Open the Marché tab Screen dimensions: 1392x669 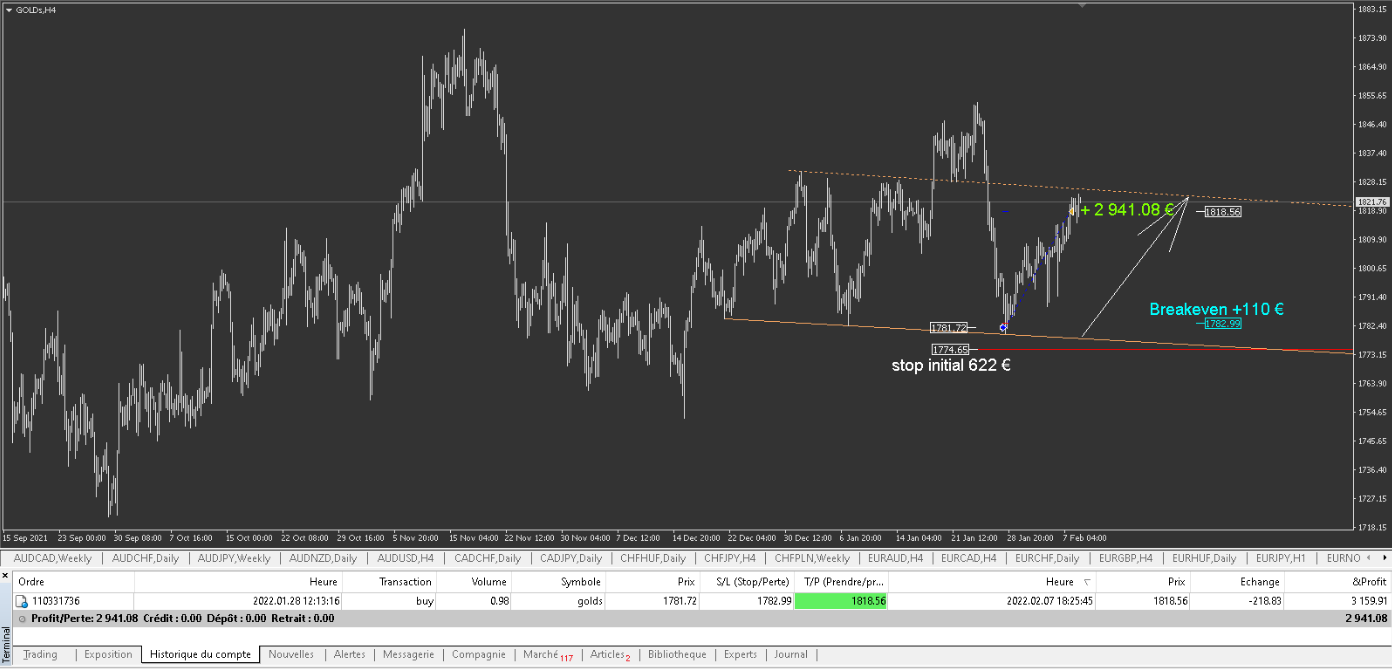point(546,654)
